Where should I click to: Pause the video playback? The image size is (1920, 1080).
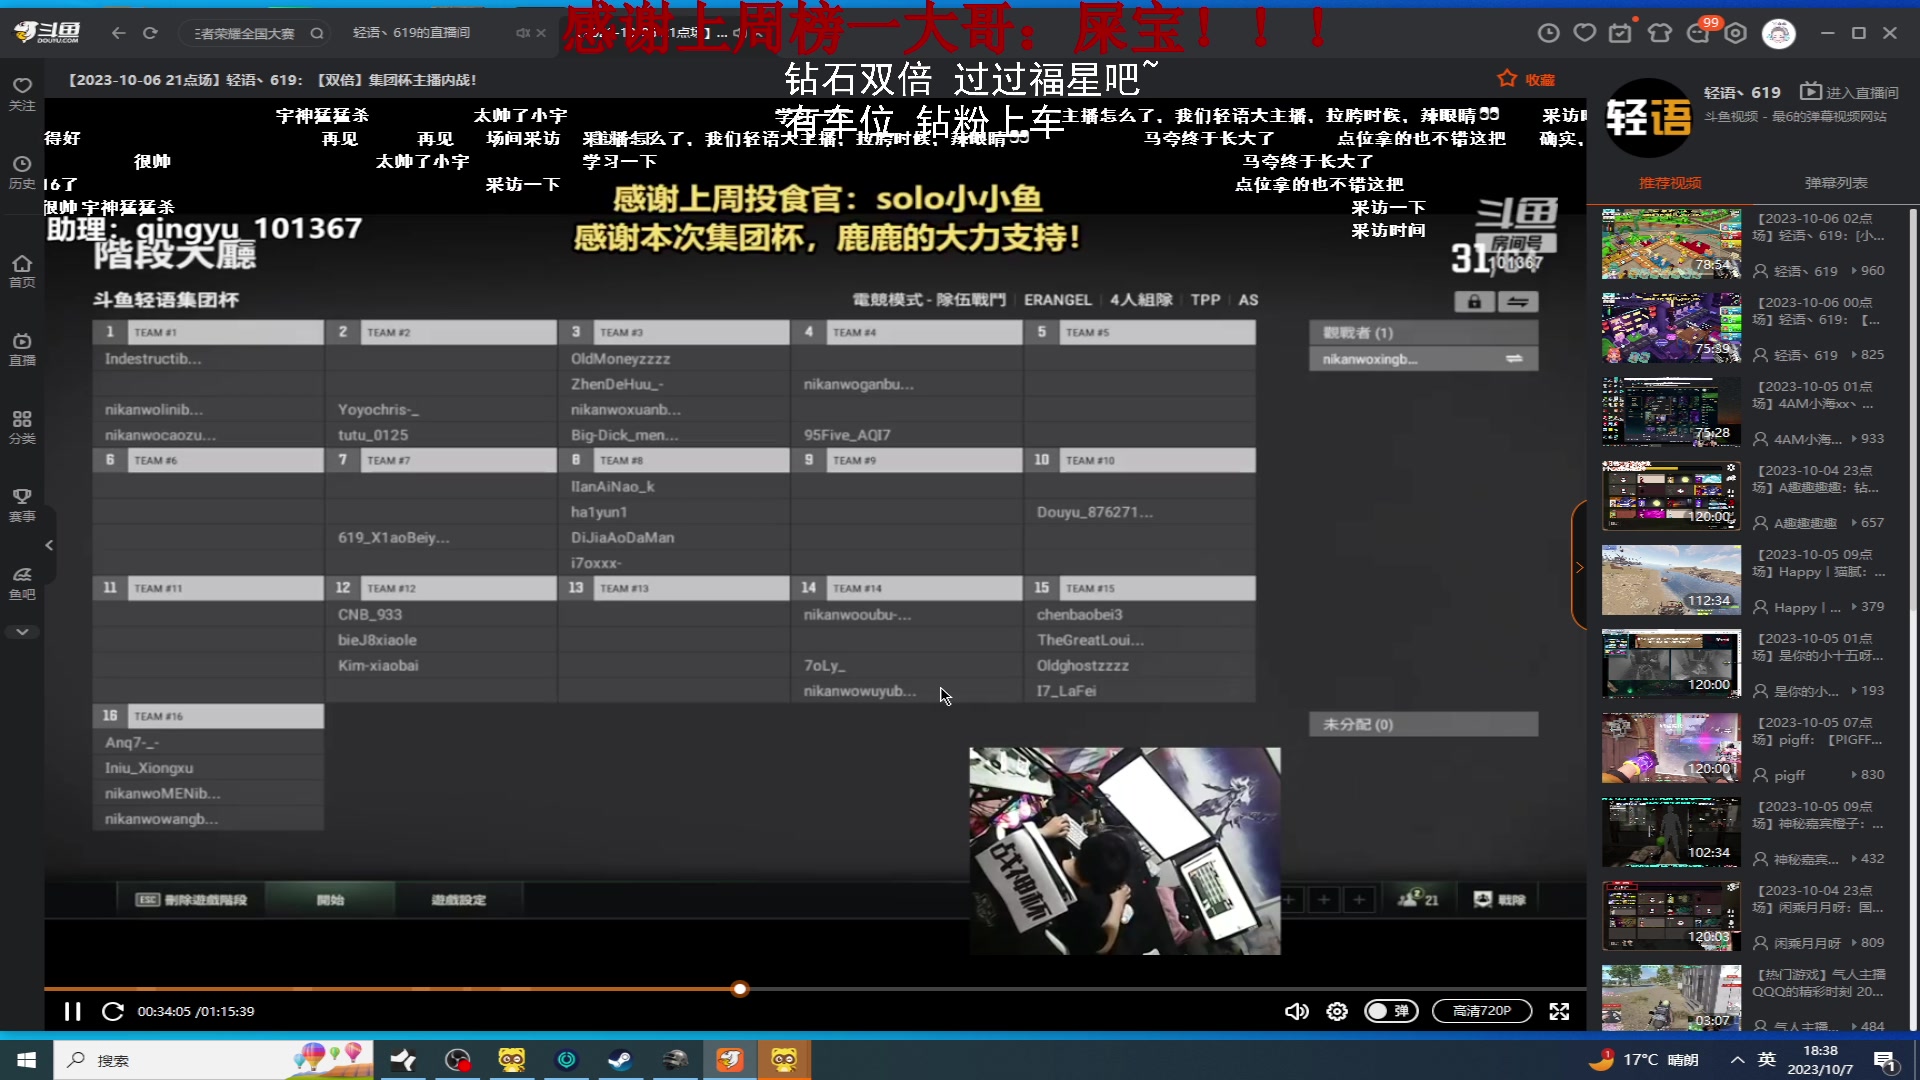[72, 1011]
